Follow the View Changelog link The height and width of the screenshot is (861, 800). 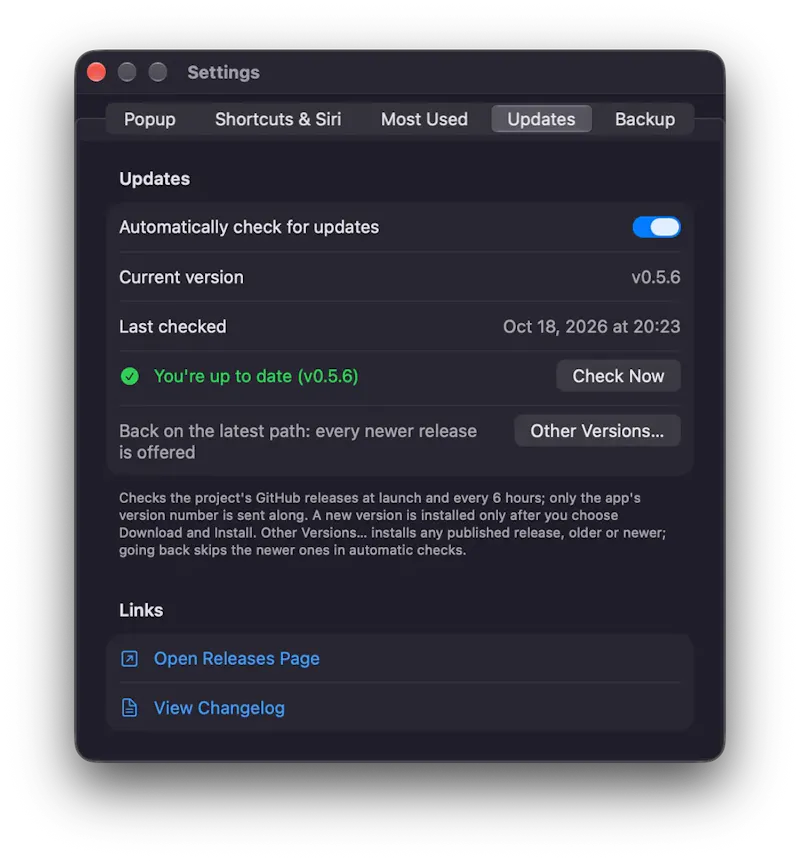coord(219,708)
